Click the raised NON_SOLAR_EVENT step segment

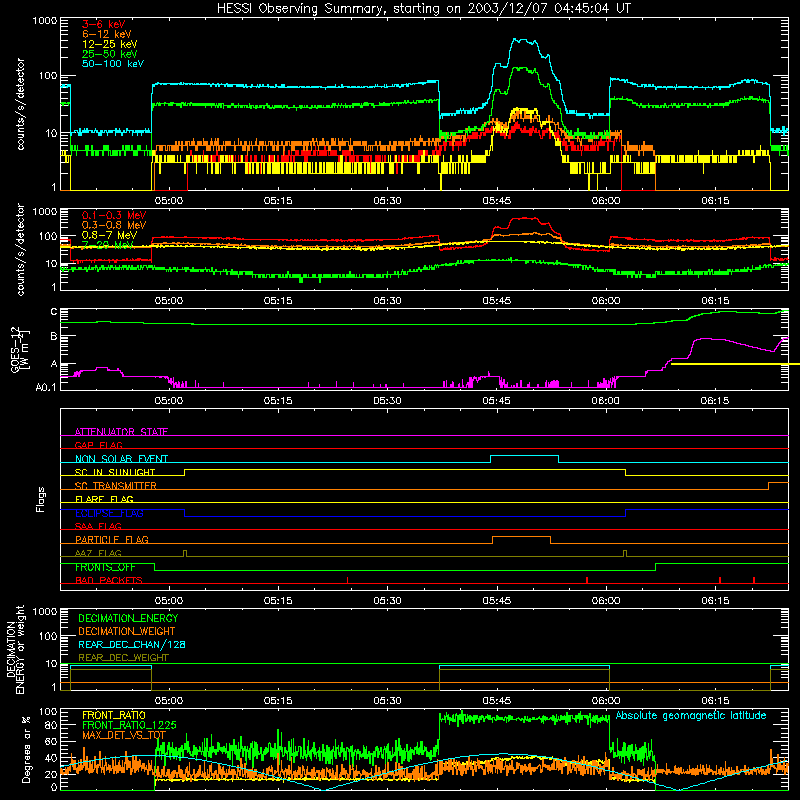524,456
